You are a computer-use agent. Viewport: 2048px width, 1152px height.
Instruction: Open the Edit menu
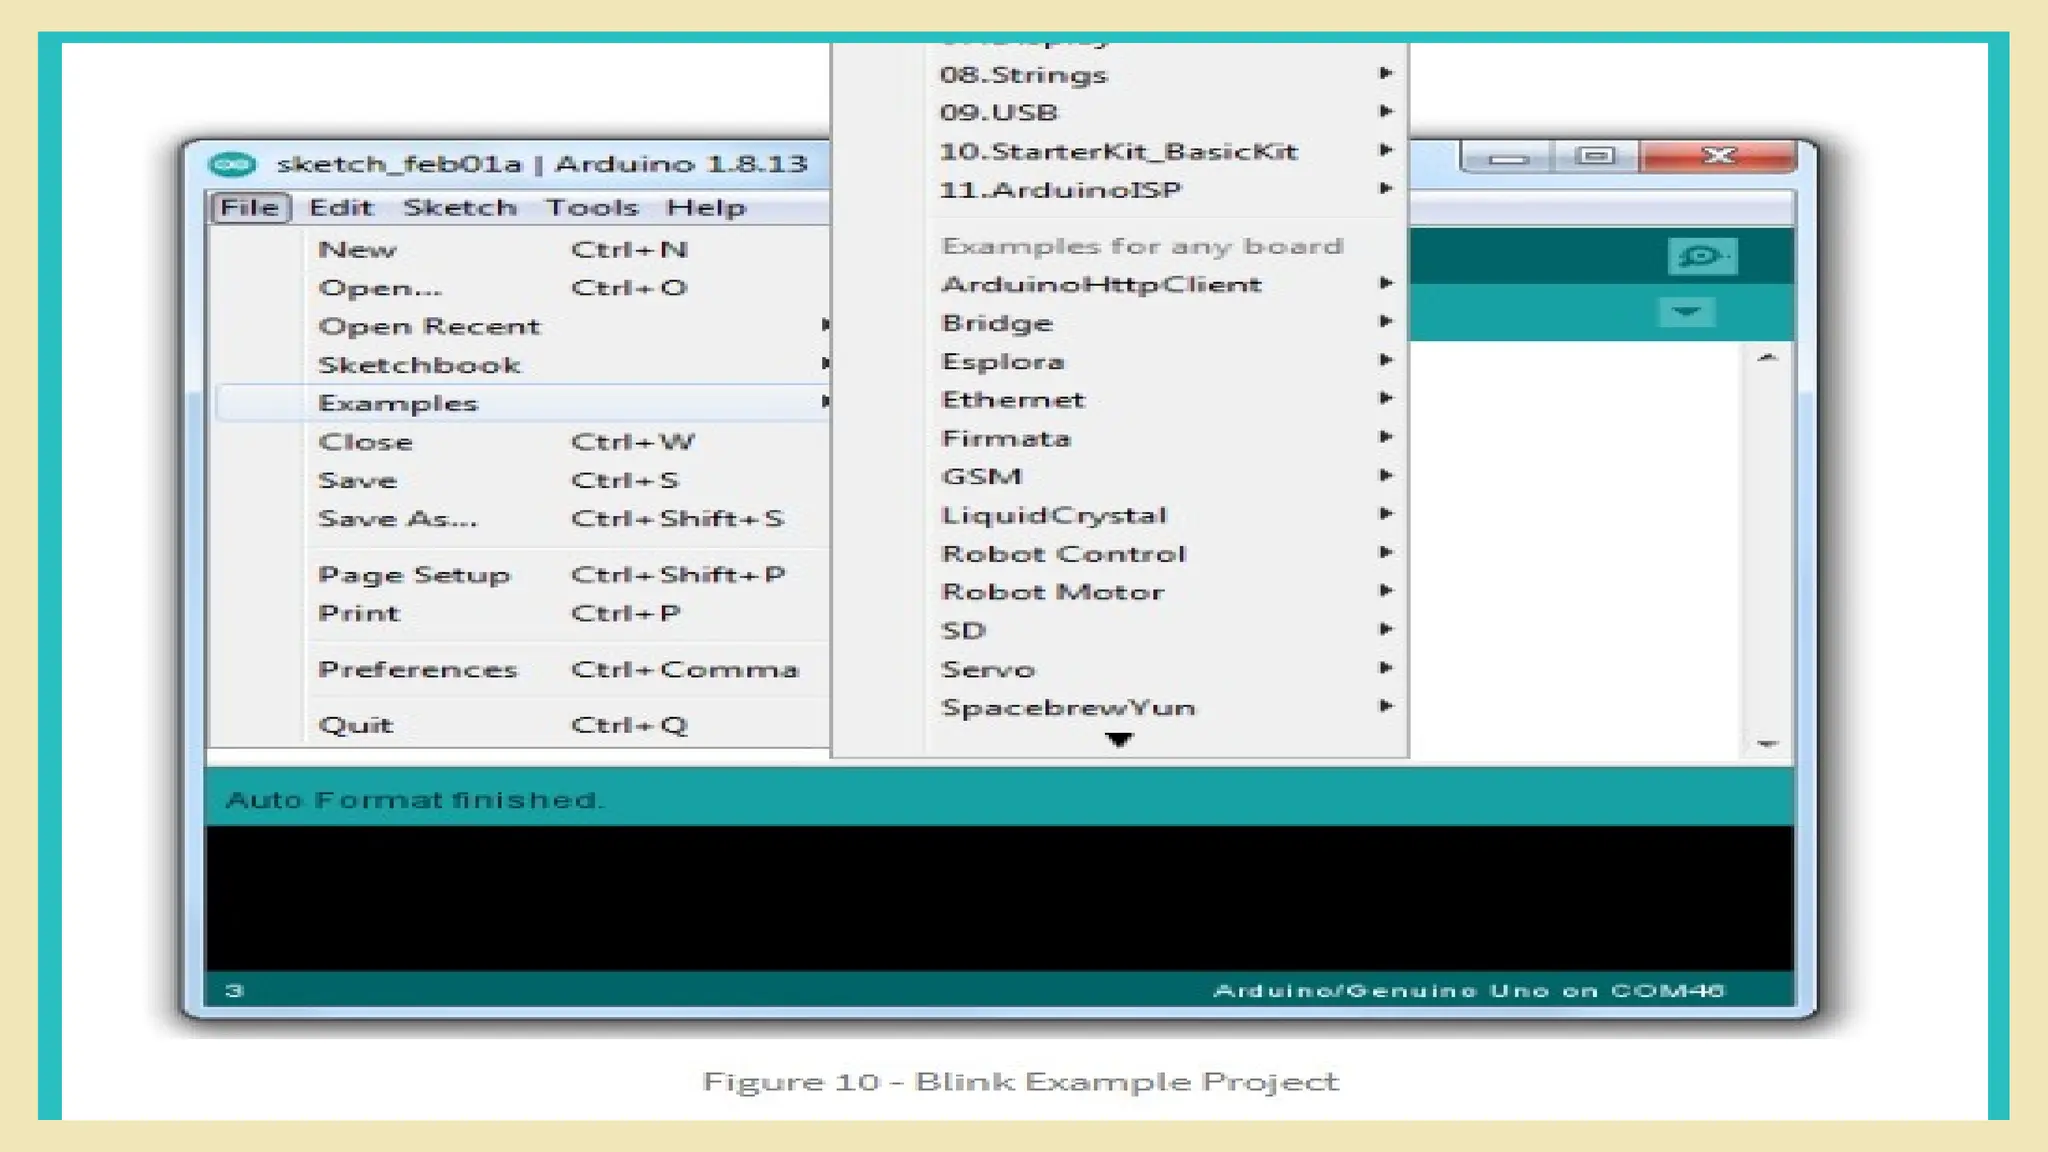[340, 208]
